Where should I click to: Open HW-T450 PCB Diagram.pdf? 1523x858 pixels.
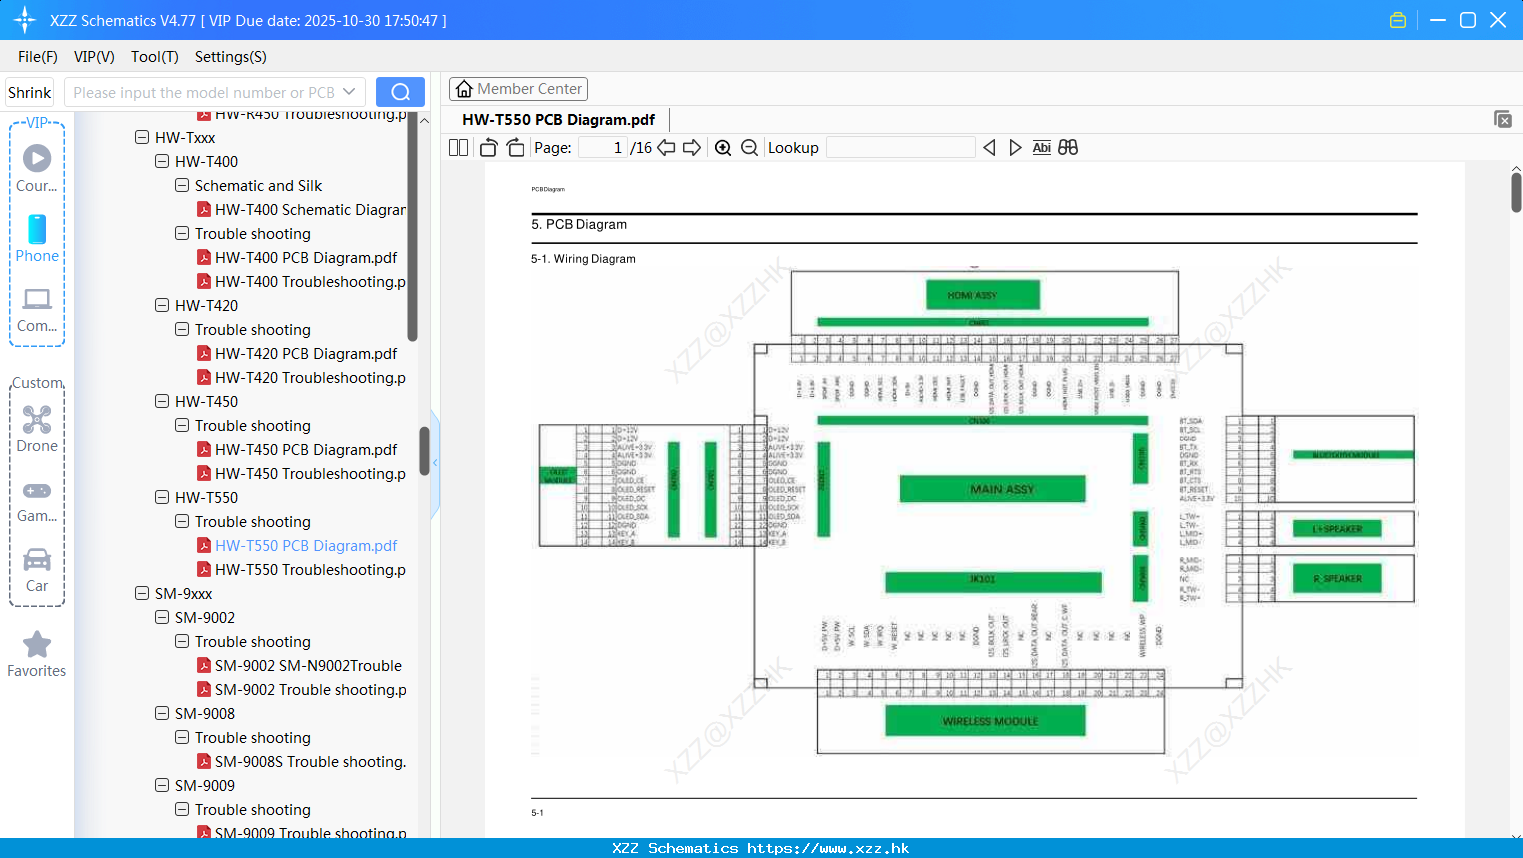[x=297, y=449]
